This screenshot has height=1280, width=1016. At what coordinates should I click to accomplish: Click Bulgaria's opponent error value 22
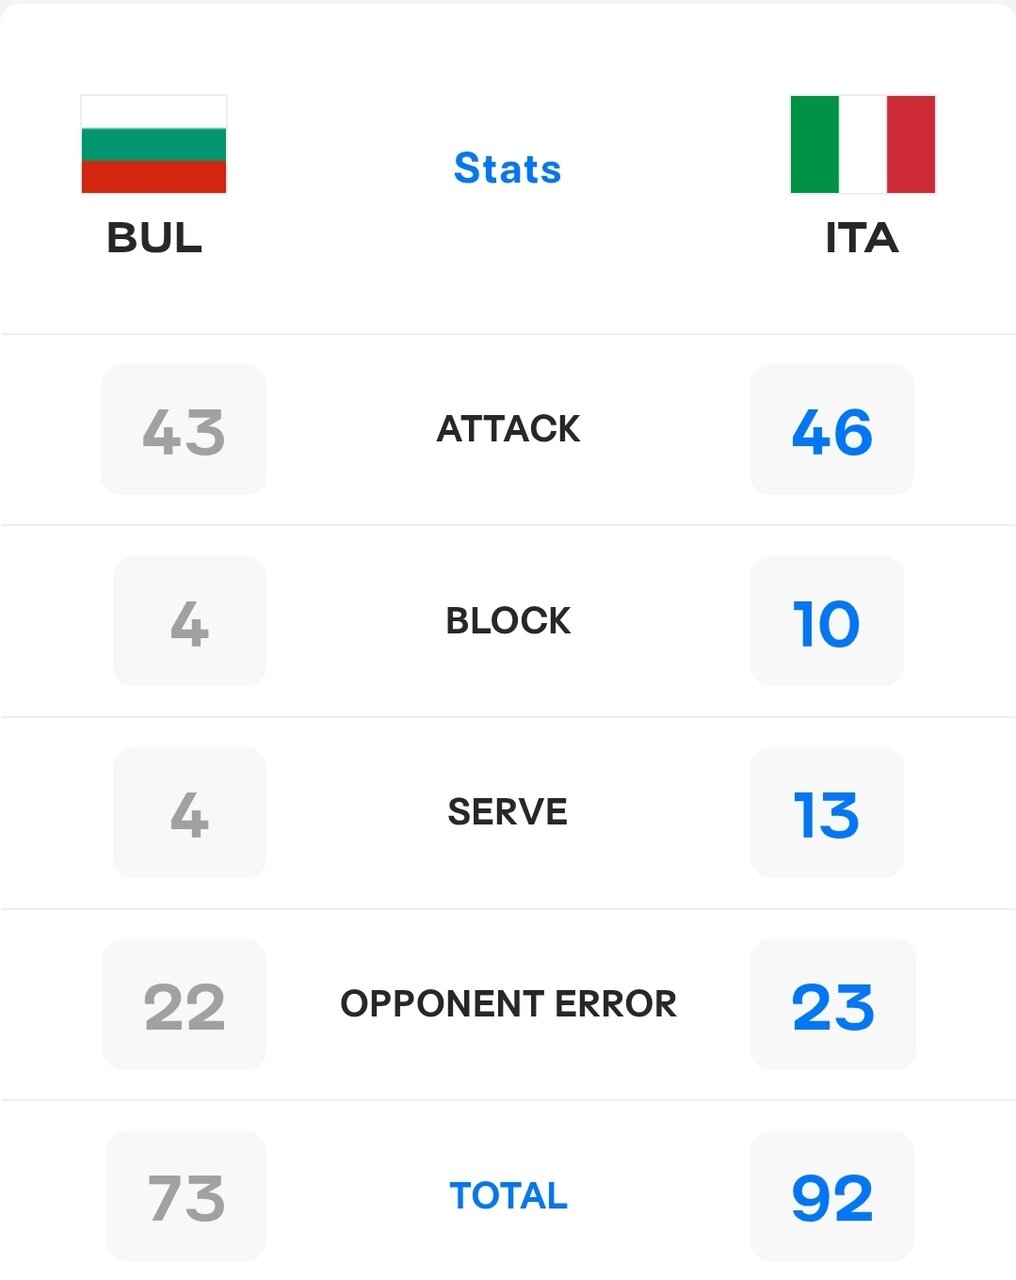coord(184,1005)
